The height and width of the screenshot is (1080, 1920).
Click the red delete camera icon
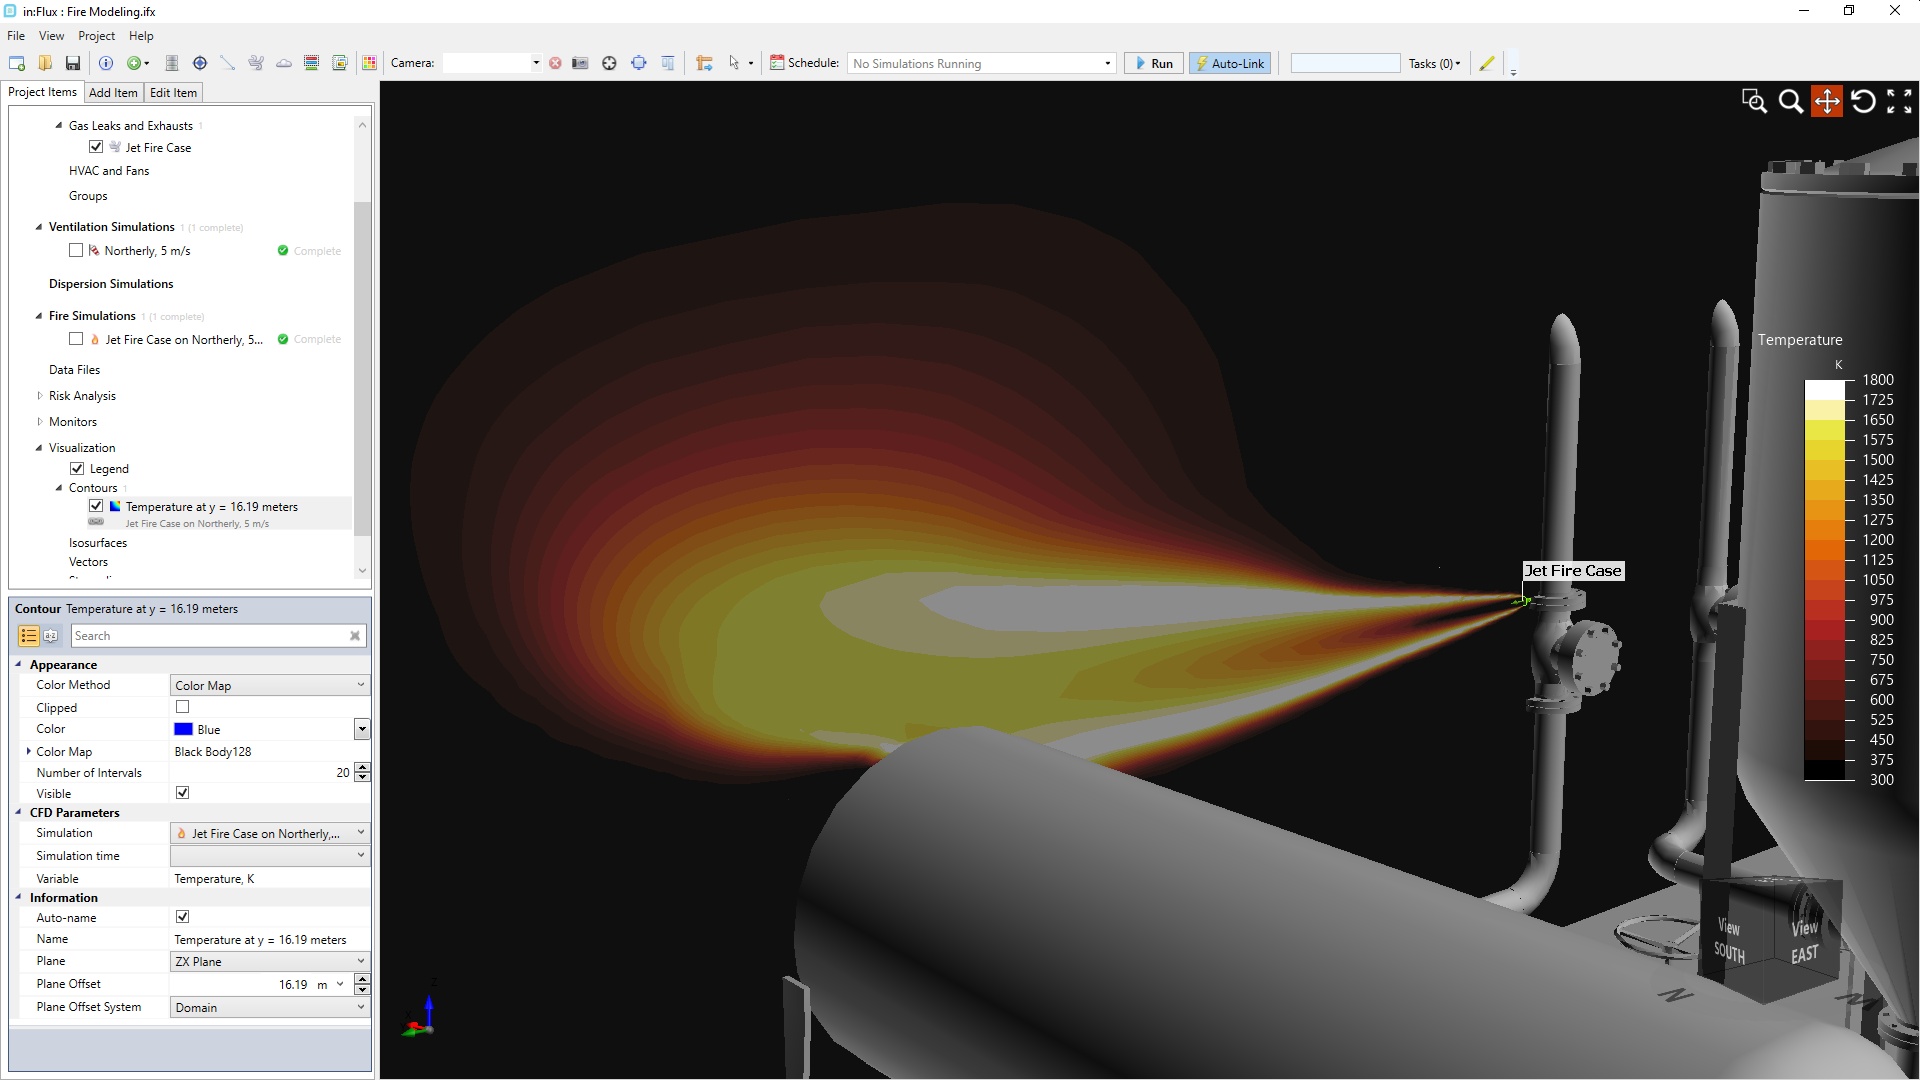click(x=555, y=63)
